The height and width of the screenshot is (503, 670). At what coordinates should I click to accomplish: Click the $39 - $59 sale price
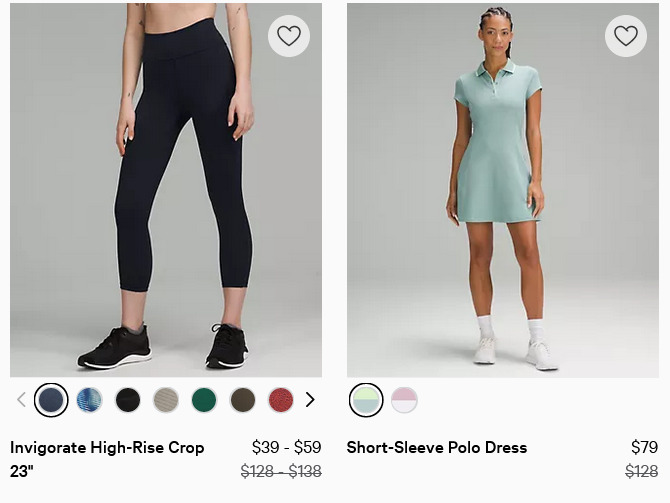[x=286, y=447]
